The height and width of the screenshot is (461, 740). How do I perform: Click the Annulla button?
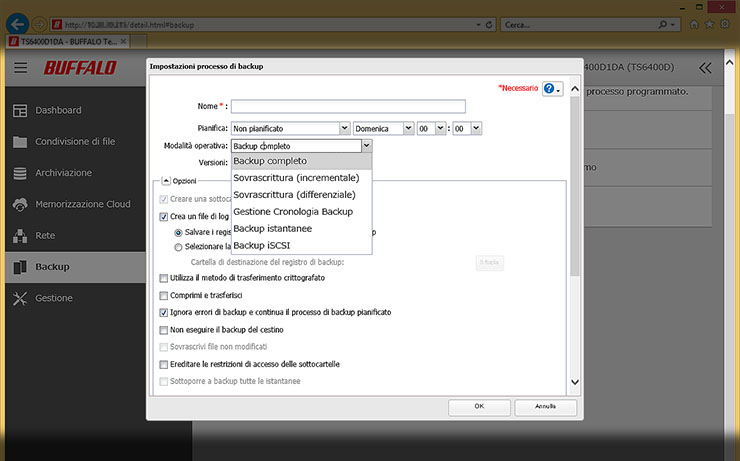click(544, 407)
